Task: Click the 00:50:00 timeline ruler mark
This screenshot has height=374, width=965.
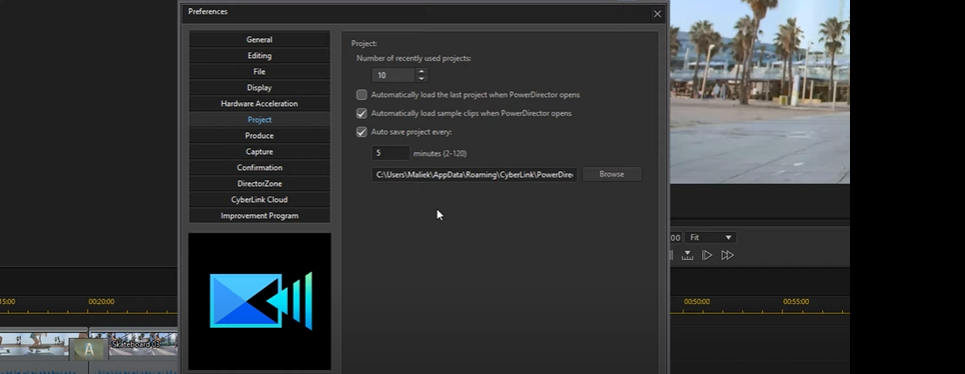Action: 697,302
